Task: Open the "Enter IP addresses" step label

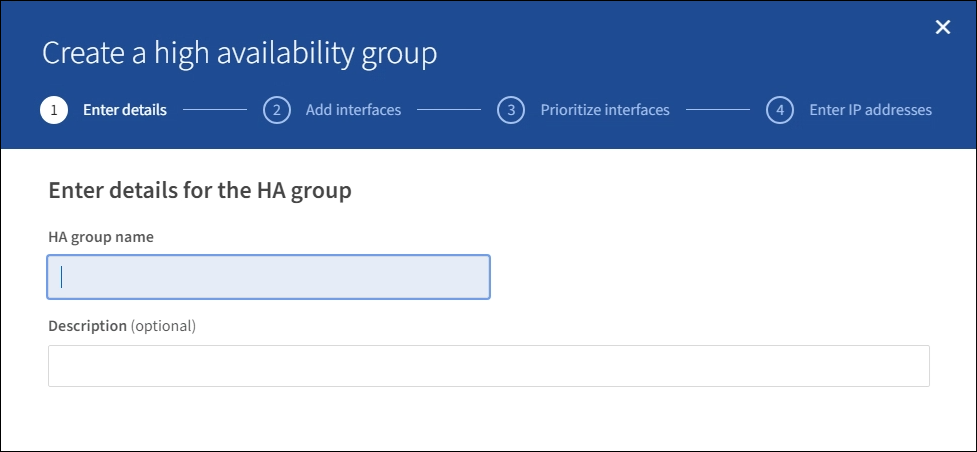Action: 870,110
